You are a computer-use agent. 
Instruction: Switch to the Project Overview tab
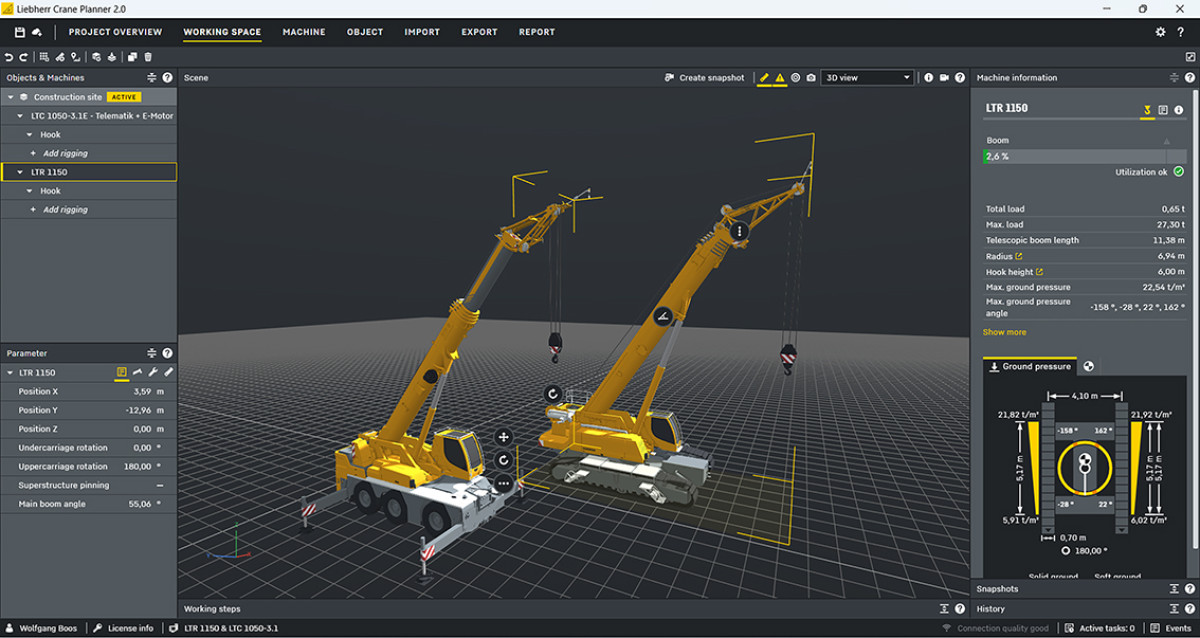(115, 32)
